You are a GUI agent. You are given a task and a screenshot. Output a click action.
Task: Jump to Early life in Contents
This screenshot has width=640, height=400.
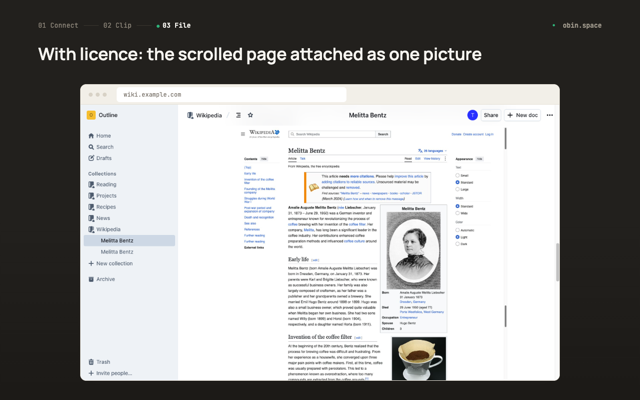pyautogui.click(x=250, y=173)
